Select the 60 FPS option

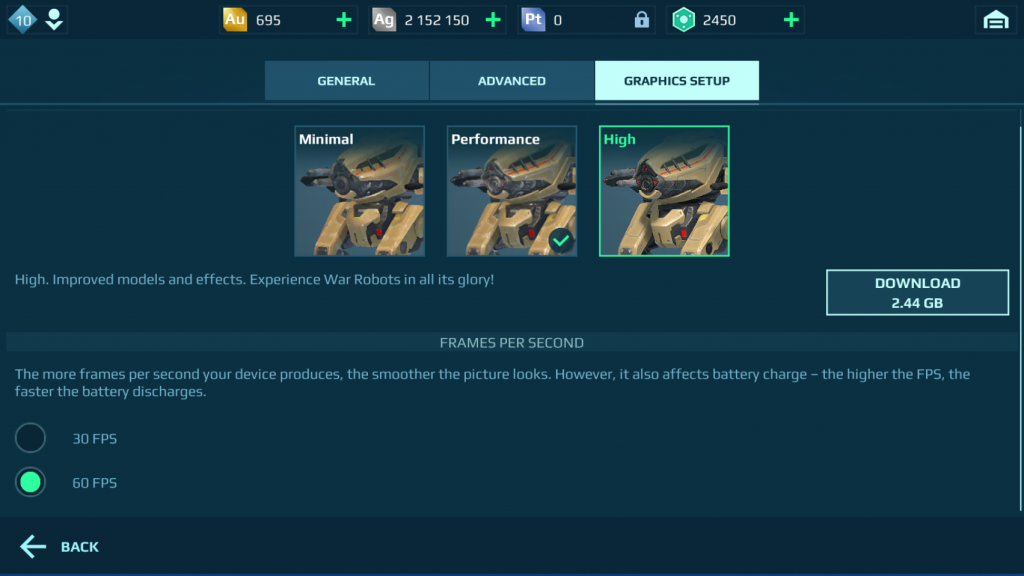coord(30,482)
